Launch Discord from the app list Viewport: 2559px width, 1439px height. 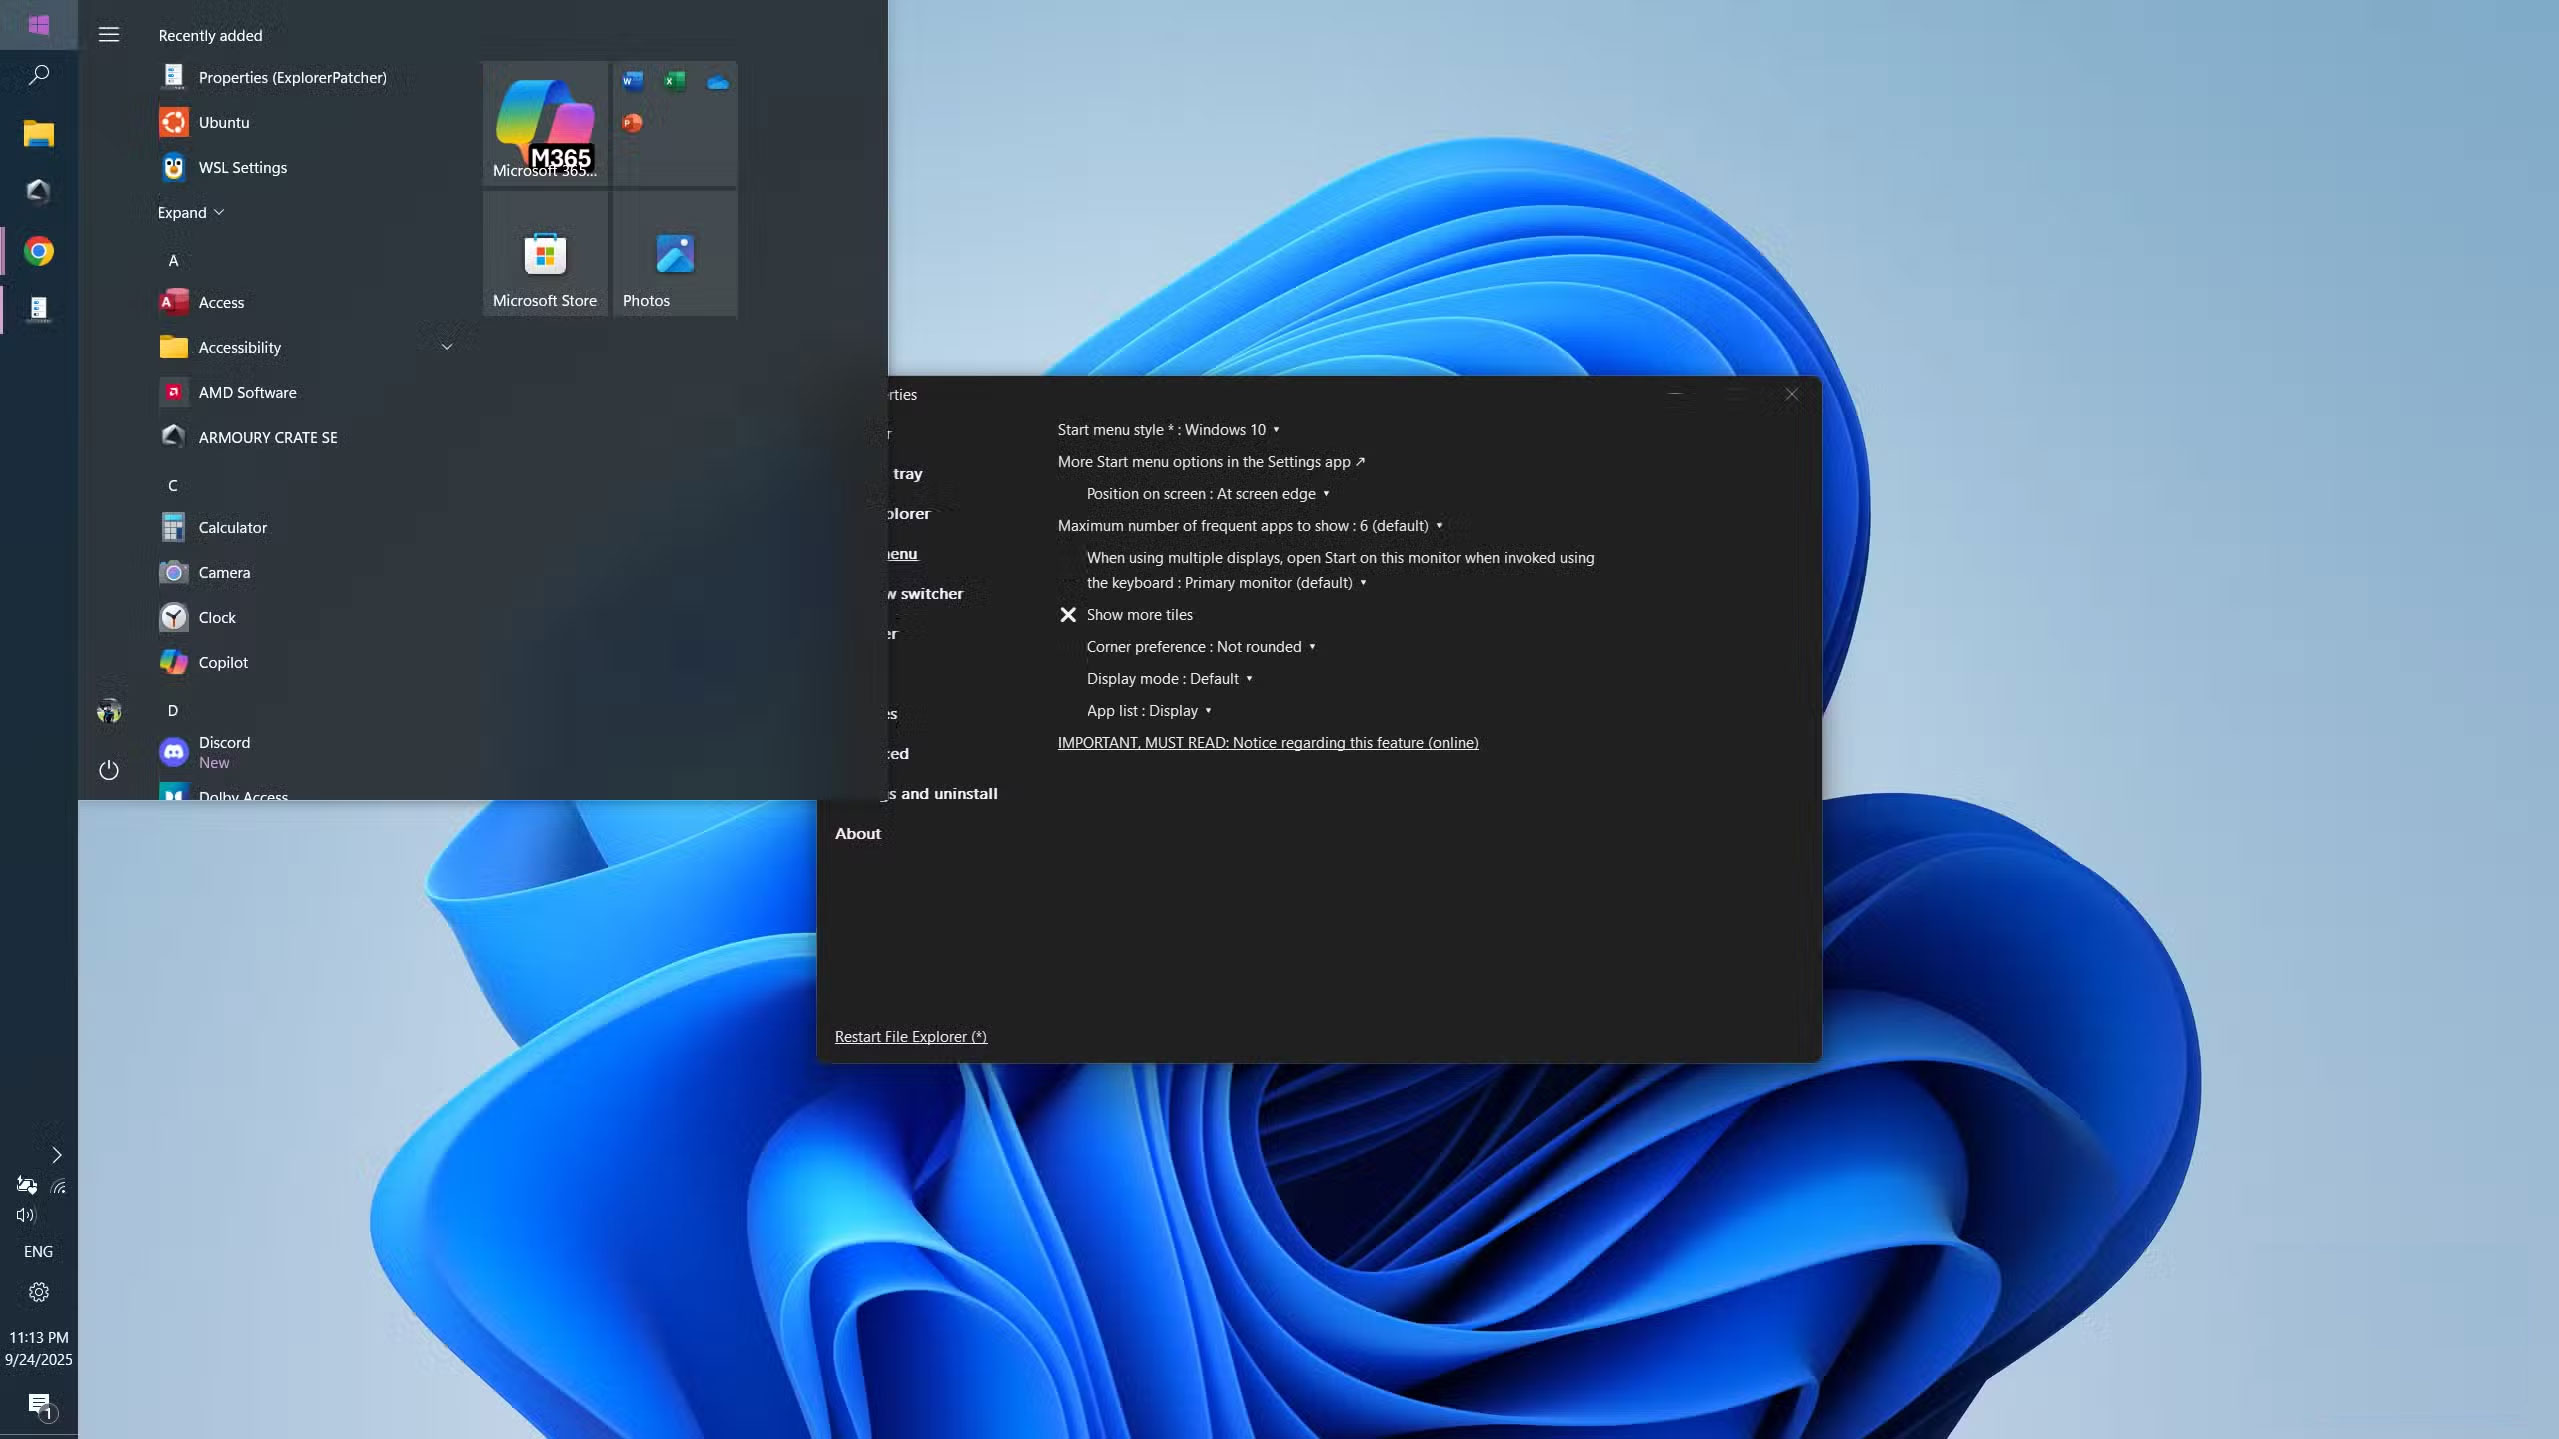(x=224, y=751)
